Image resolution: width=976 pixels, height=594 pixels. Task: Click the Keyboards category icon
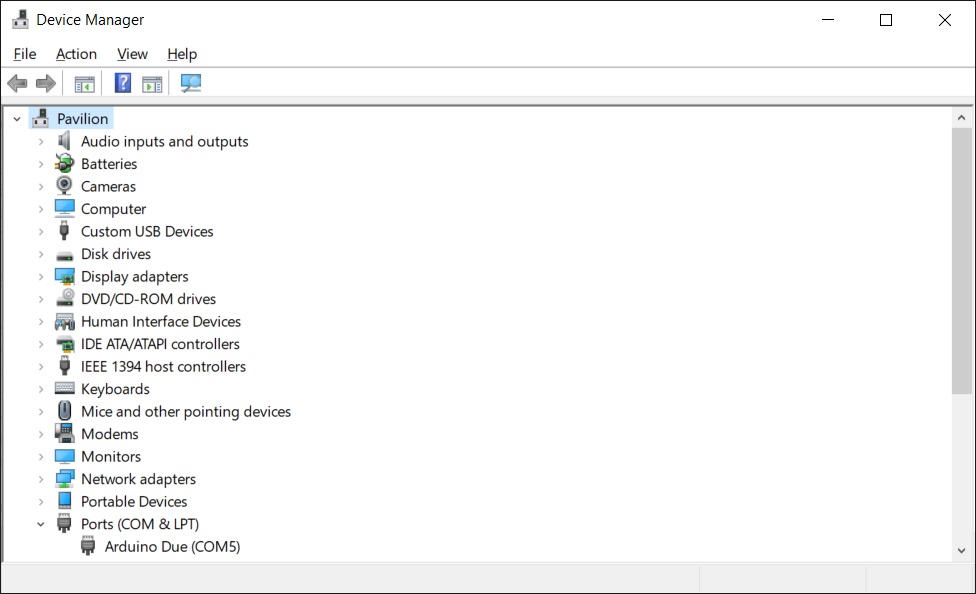[65, 389]
